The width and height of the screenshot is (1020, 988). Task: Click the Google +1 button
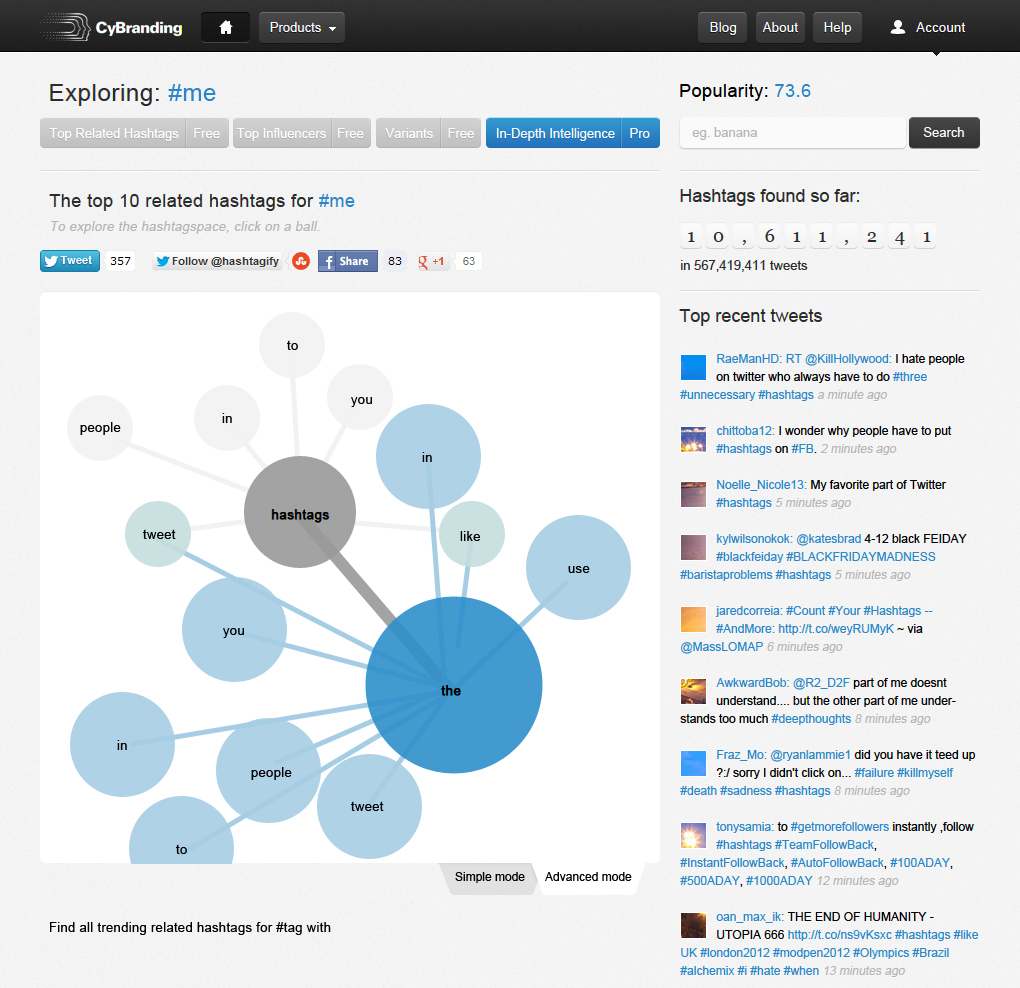tap(433, 261)
